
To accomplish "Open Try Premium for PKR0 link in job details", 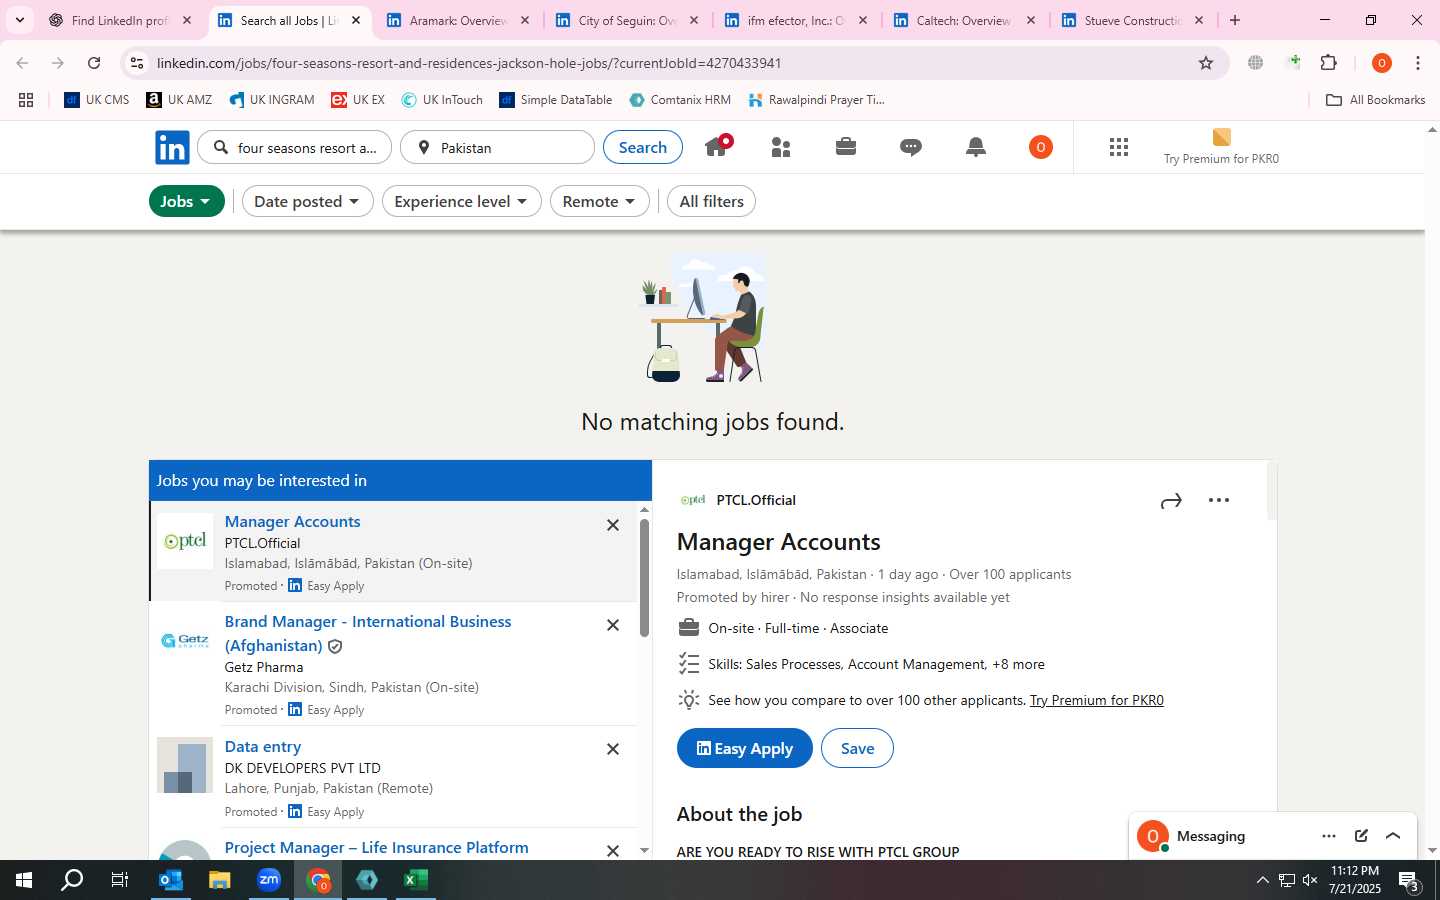I will pos(1097,700).
